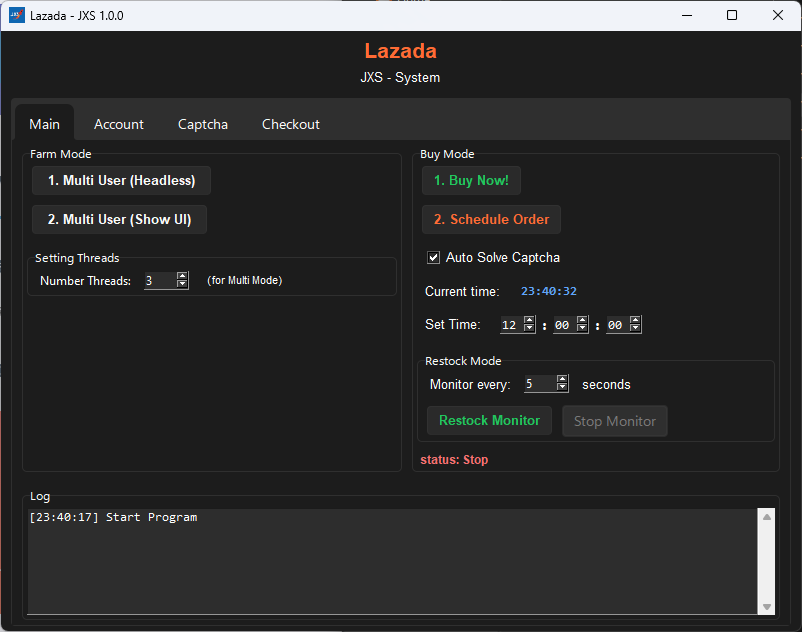Launch Multi User (Show UI) mode

click(119, 219)
